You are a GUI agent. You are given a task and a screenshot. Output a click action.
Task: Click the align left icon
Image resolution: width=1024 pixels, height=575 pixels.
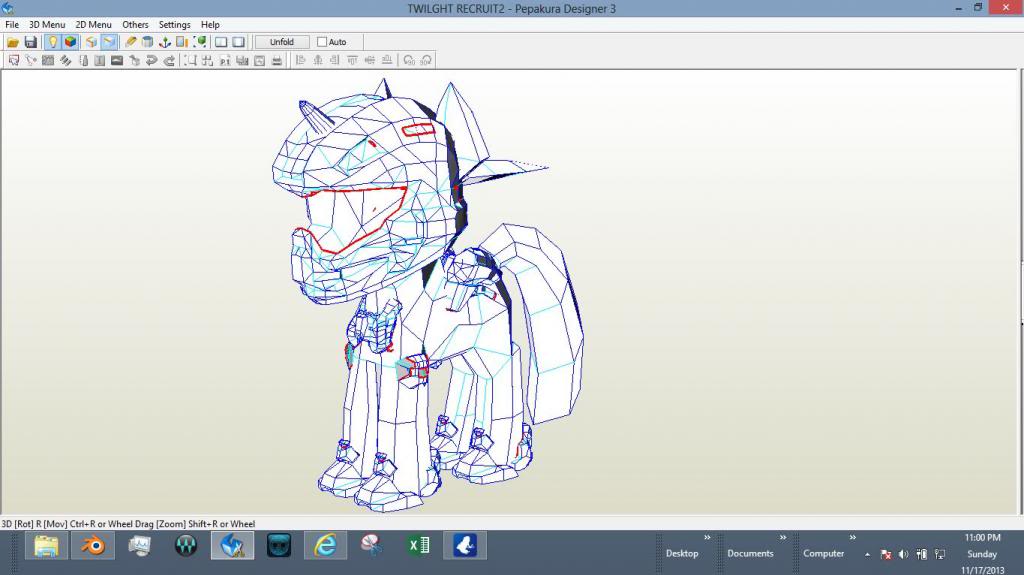point(300,60)
